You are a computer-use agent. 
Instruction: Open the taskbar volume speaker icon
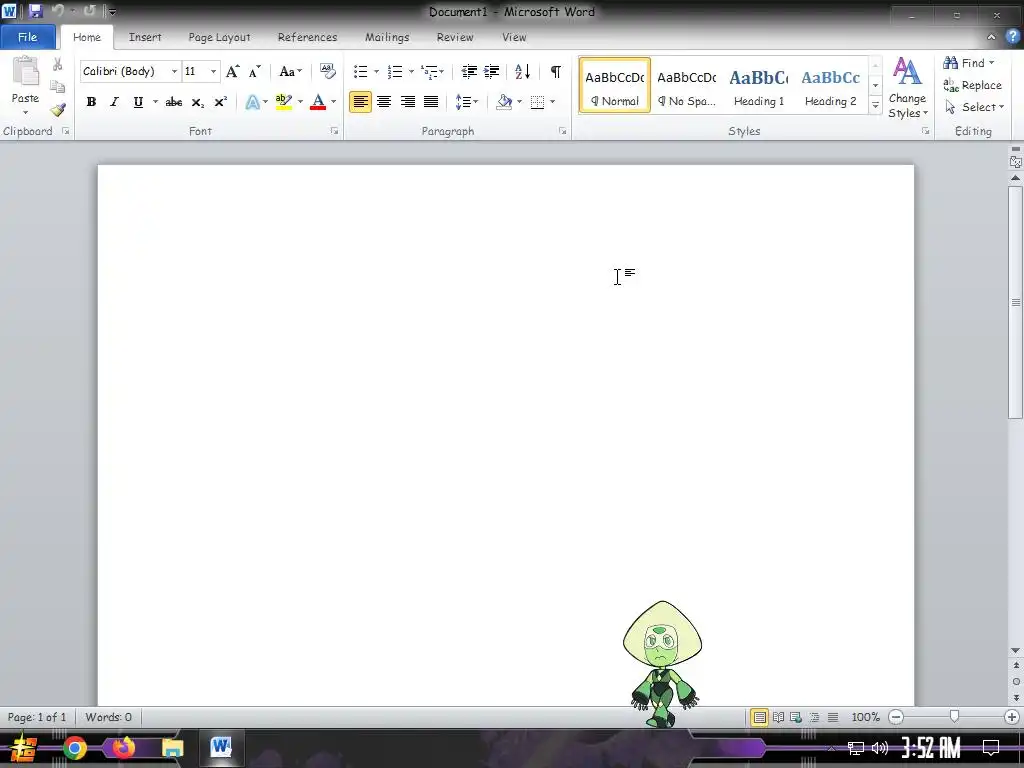pyautogui.click(x=880, y=748)
